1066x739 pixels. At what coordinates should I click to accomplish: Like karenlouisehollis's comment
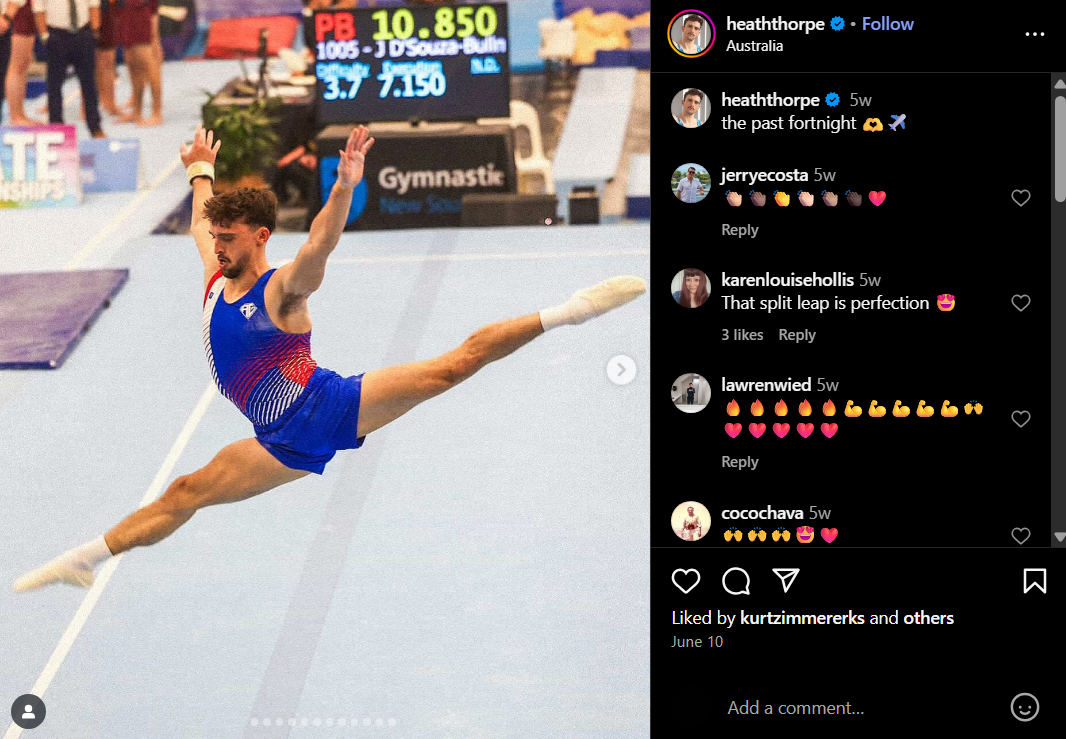click(1020, 303)
